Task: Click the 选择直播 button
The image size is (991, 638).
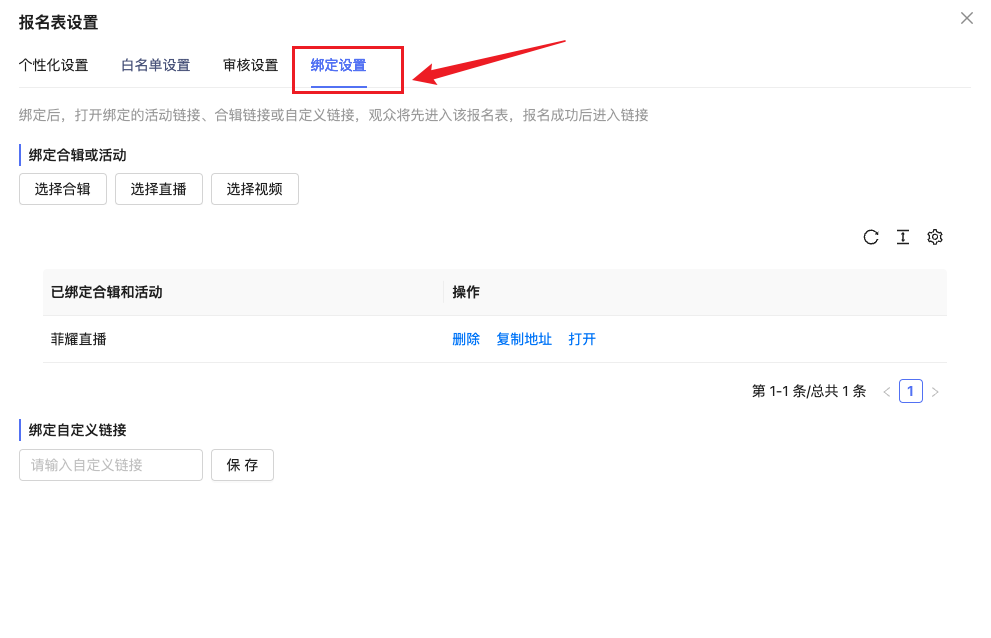Action: pyautogui.click(x=159, y=189)
